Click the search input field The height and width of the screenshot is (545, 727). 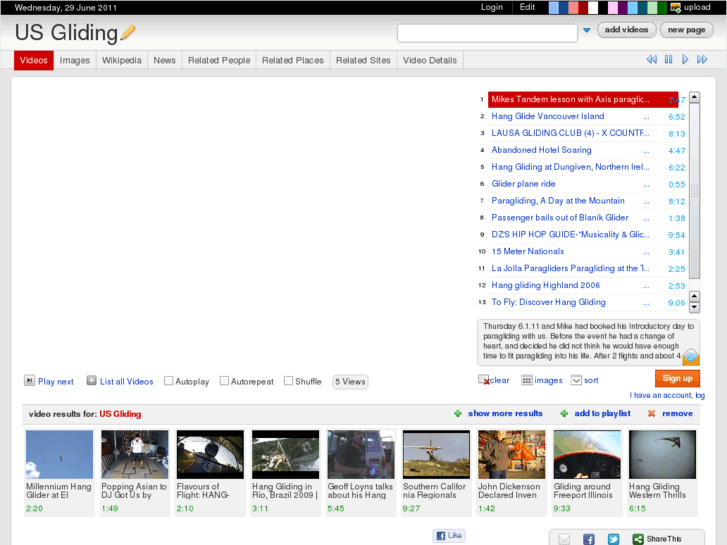pos(487,33)
